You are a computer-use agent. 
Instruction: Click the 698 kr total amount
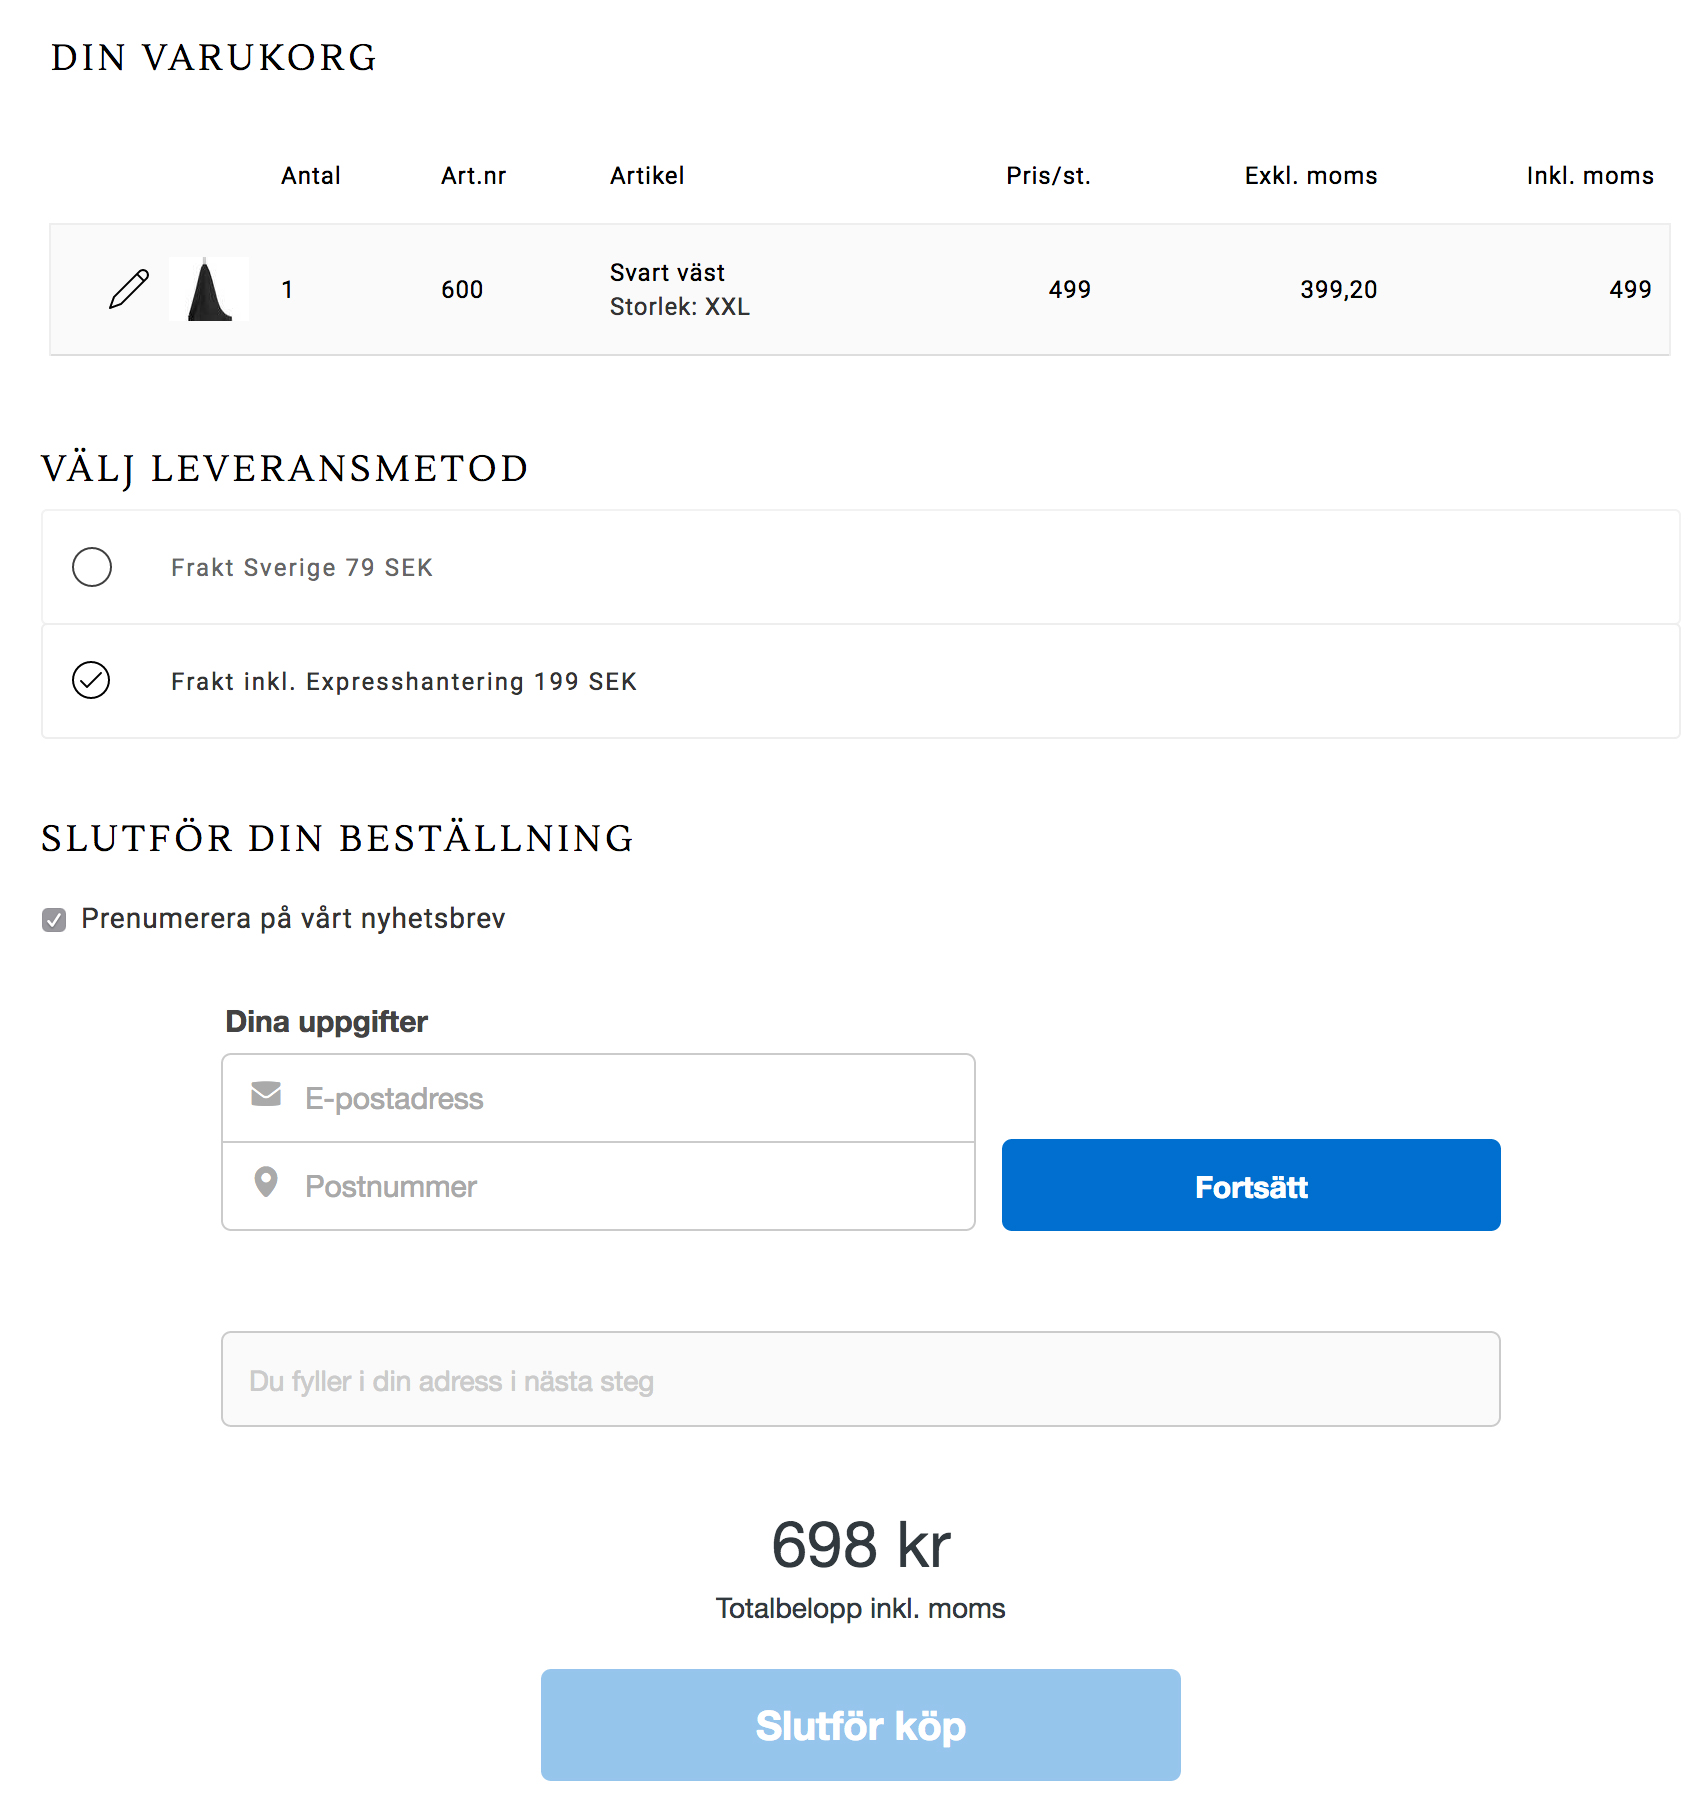coord(861,1545)
